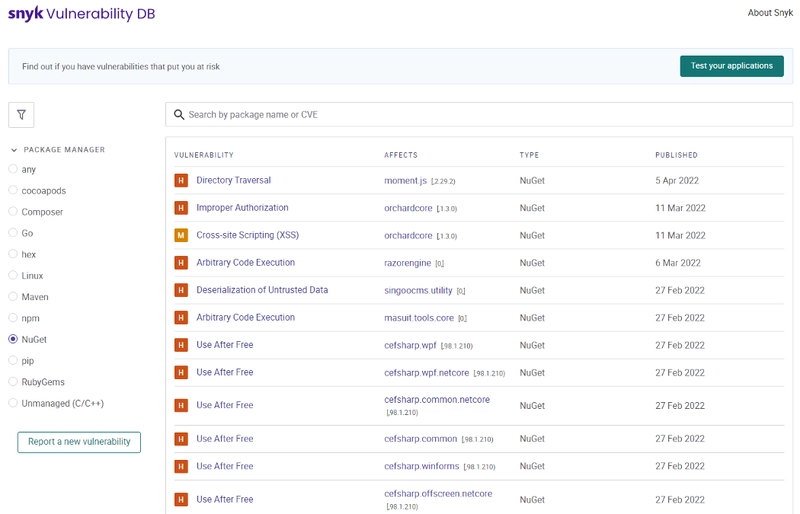Select the pip radio button
This screenshot has width=800, height=514.
13,360
